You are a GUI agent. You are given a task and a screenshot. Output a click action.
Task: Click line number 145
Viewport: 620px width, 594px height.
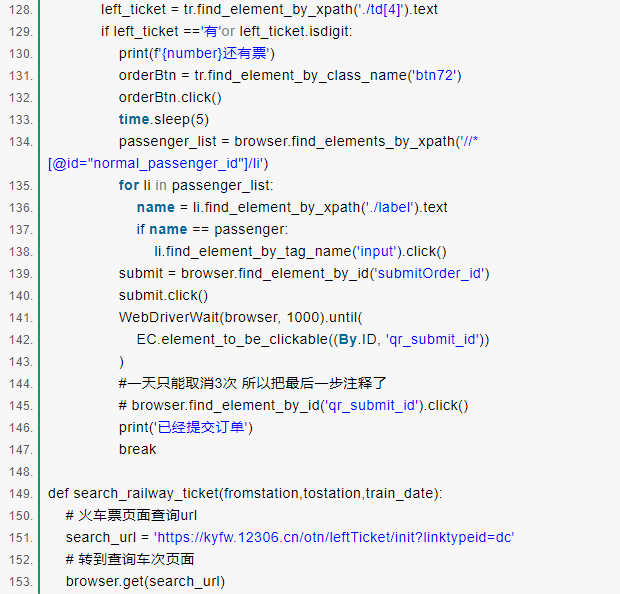click(x=21, y=406)
